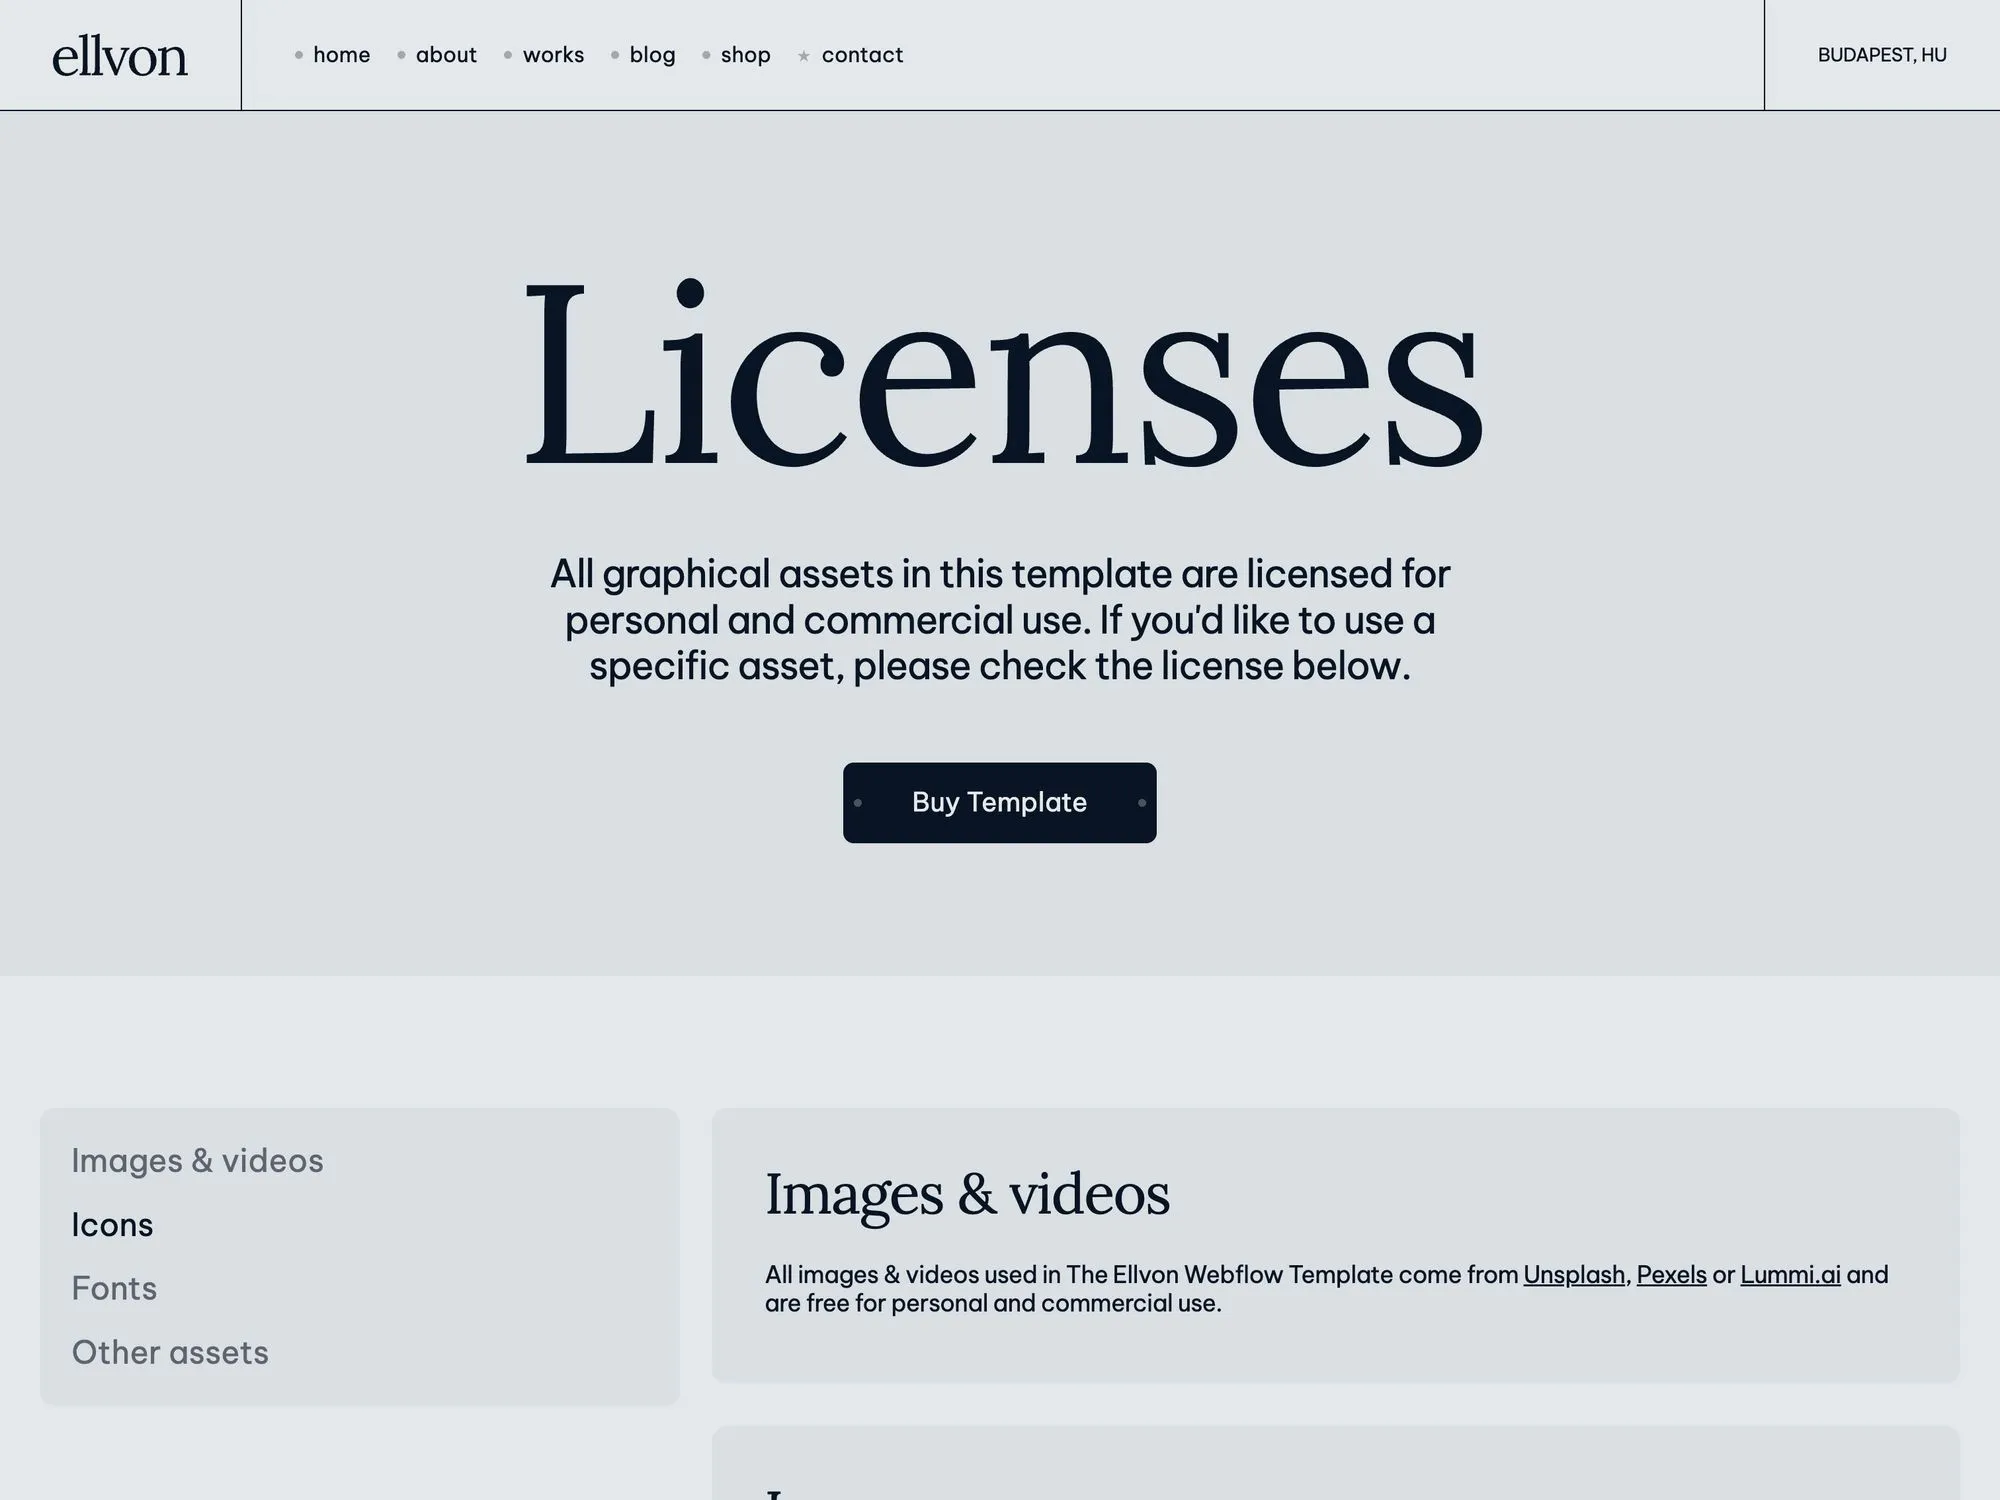Jump to the Fonts section
Screen dimensions: 2000x1500
click(x=114, y=1288)
